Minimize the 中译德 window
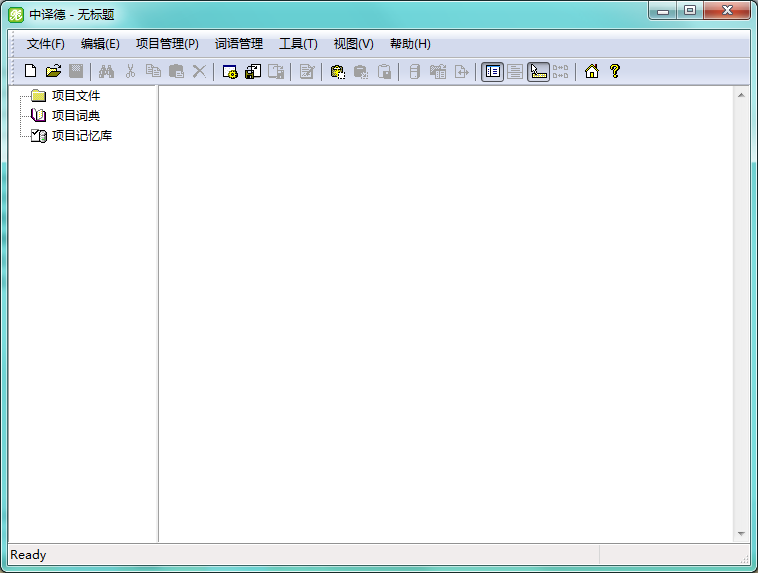The height and width of the screenshot is (573, 758). point(663,11)
